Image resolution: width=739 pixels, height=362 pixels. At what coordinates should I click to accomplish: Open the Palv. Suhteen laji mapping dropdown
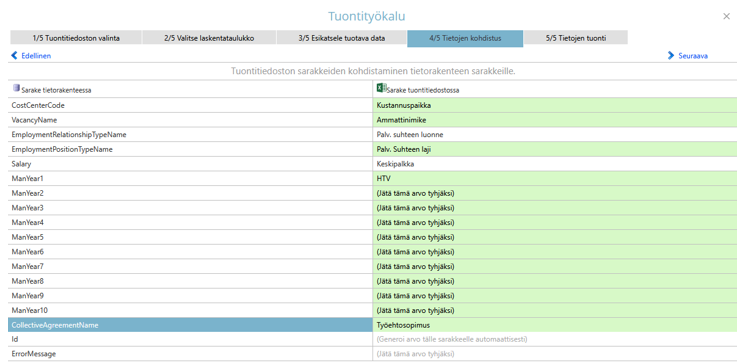[x=554, y=149]
